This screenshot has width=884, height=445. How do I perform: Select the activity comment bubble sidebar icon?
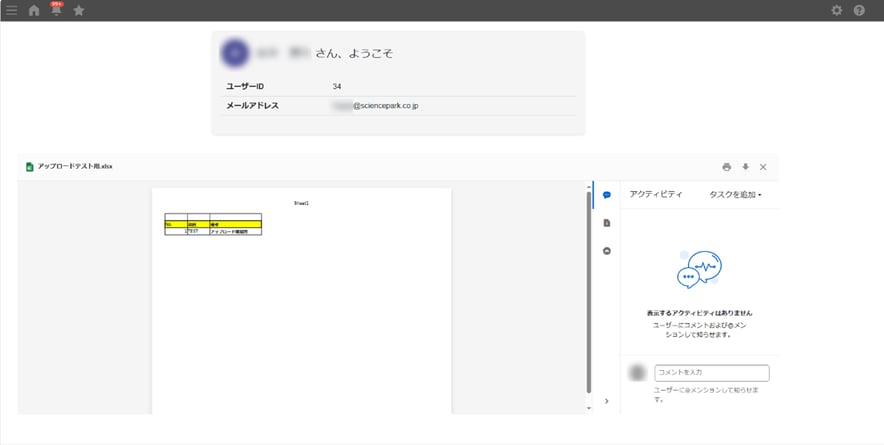[x=607, y=195]
